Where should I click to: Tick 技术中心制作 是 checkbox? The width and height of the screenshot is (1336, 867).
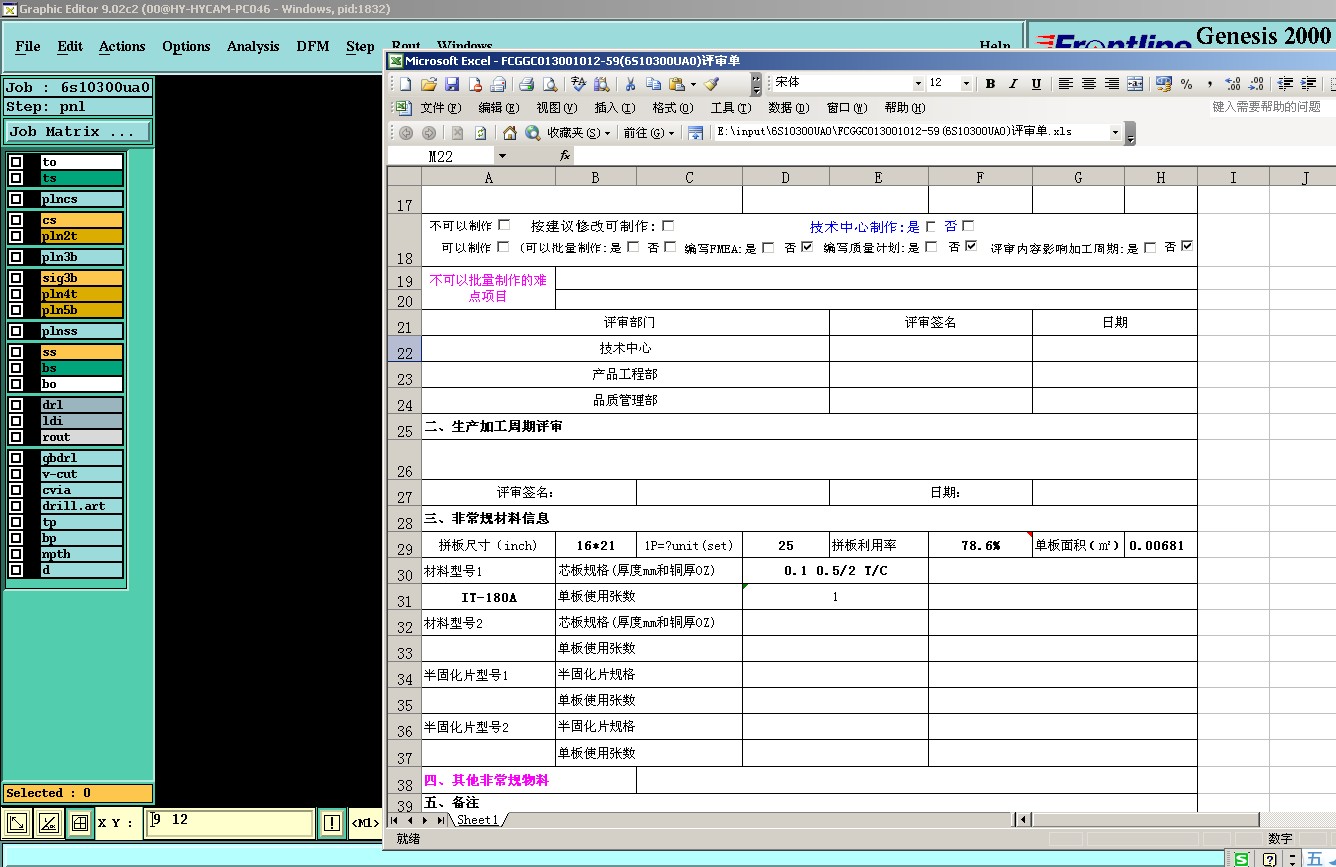pyautogui.click(x=931, y=226)
